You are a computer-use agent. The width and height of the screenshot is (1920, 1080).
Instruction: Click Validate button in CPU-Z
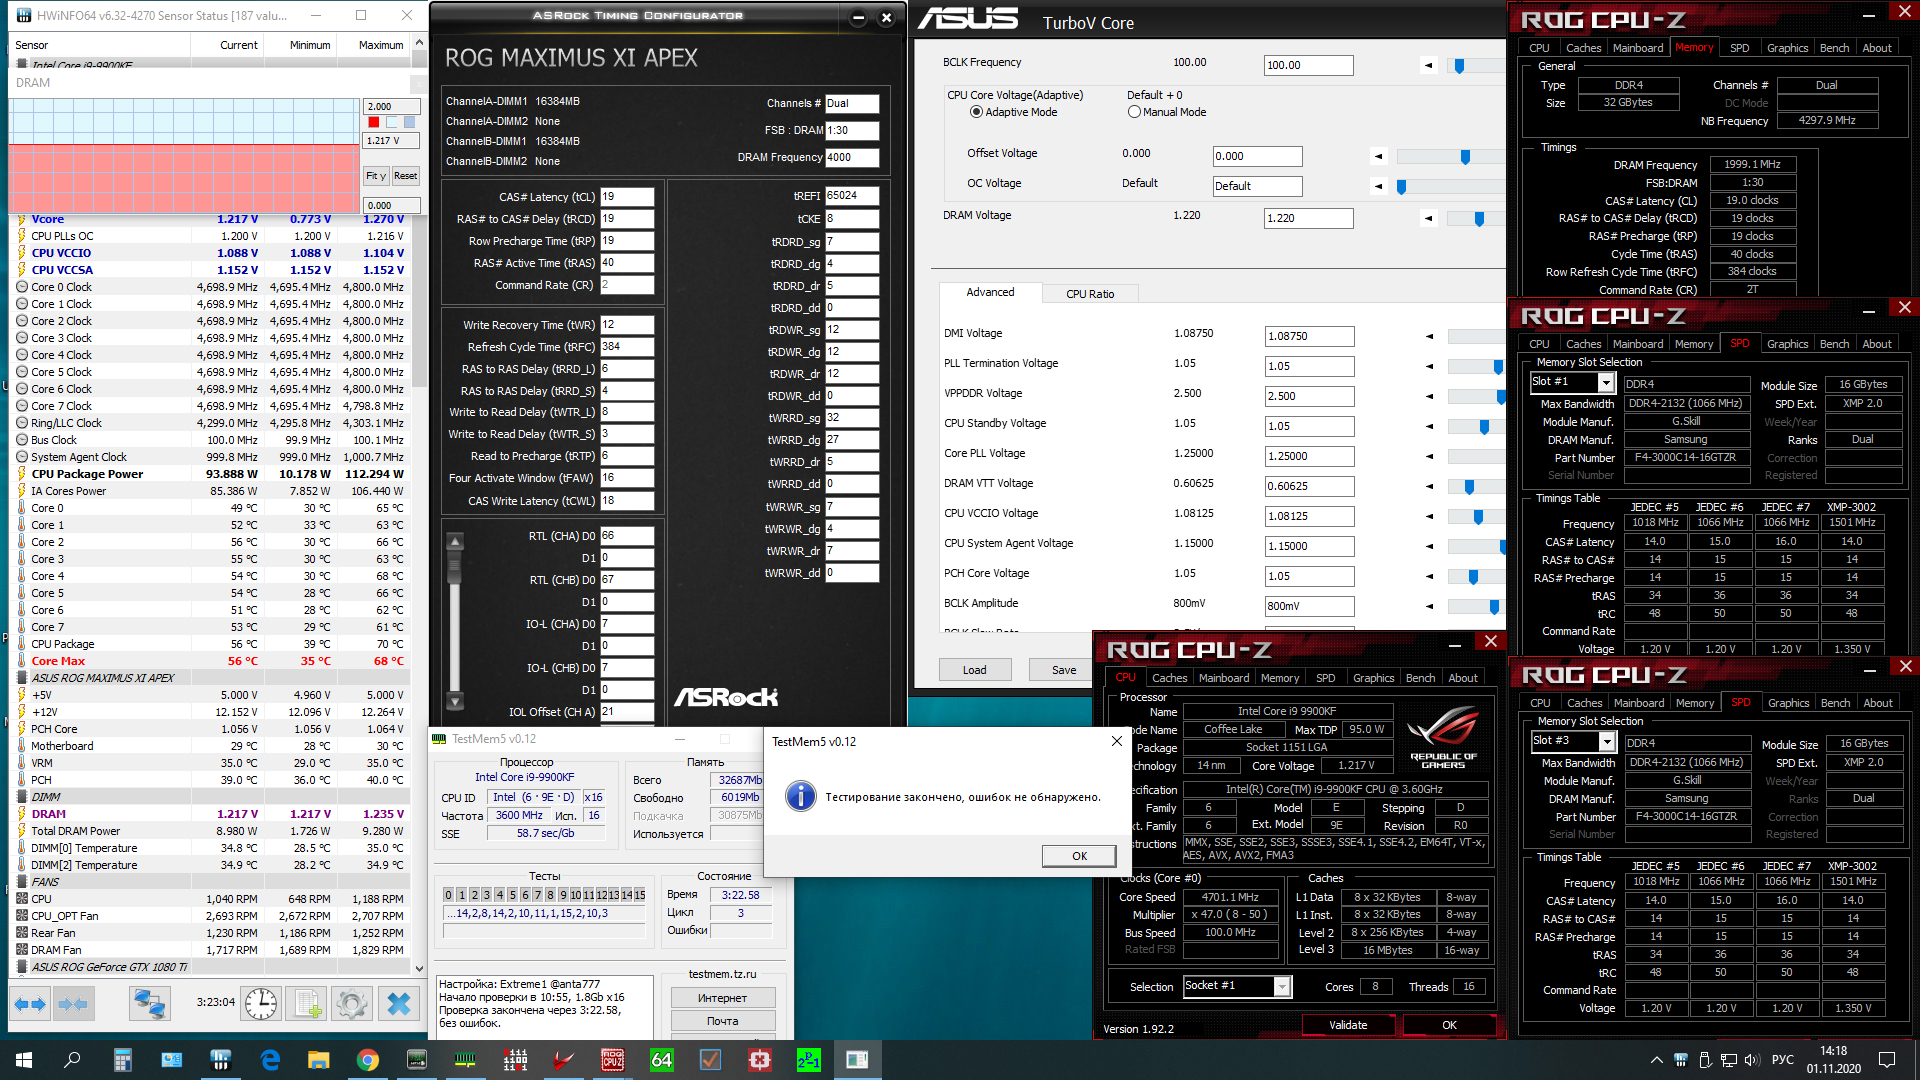(1347, 1025)
